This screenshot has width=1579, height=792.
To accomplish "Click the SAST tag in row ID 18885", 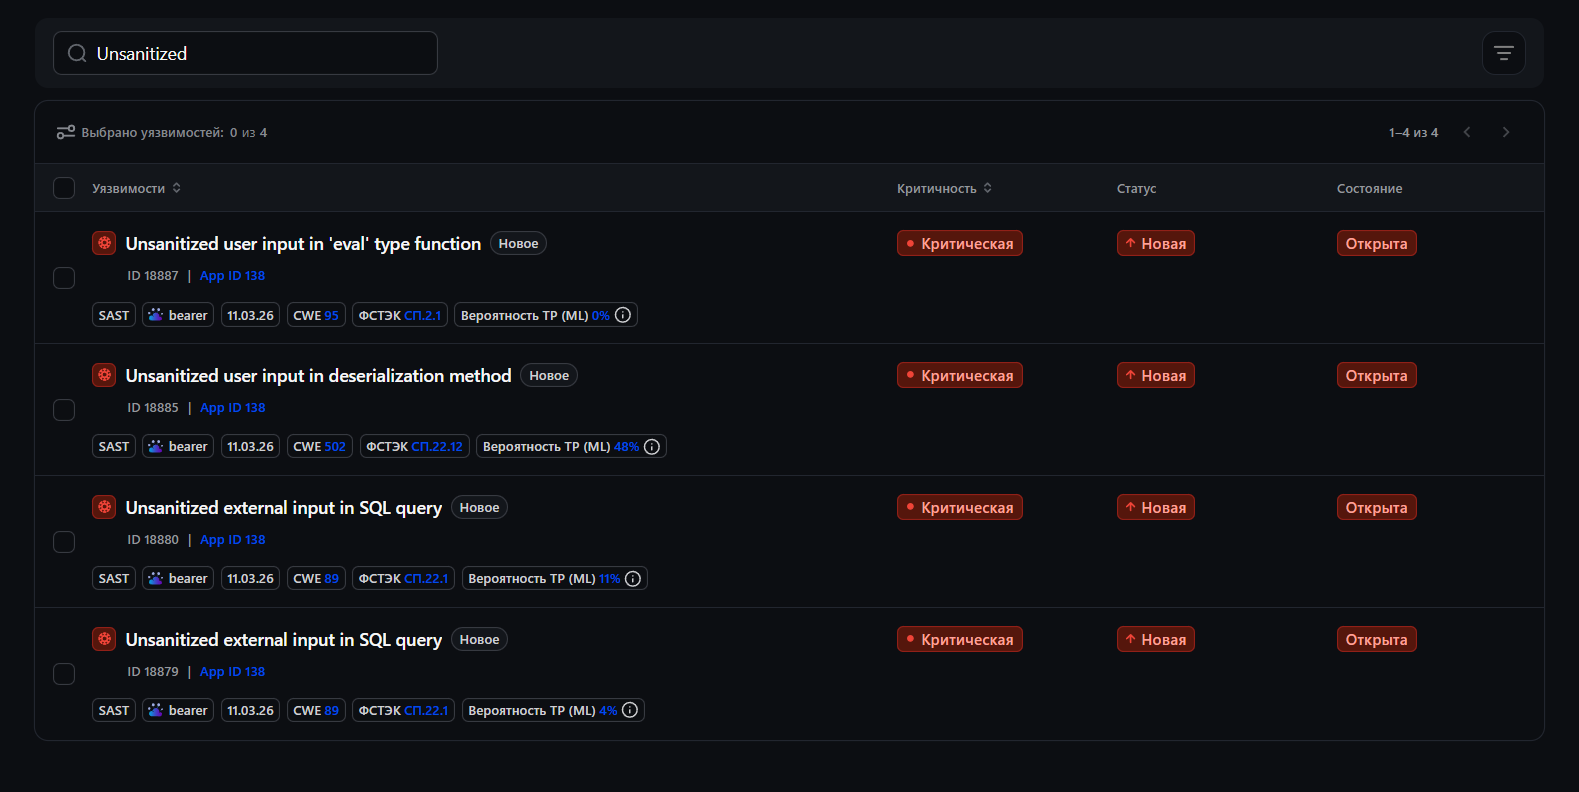I will click(114, 447).
